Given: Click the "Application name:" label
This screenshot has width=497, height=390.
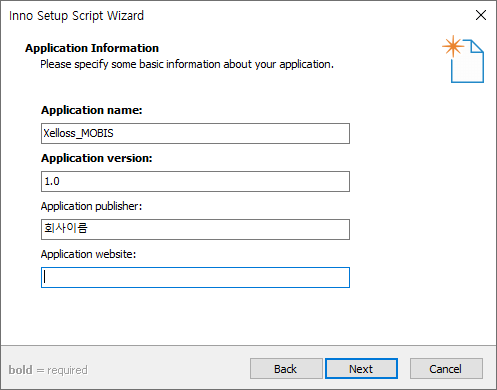Looking at the screenshot, I should click(x=92, y=110).
